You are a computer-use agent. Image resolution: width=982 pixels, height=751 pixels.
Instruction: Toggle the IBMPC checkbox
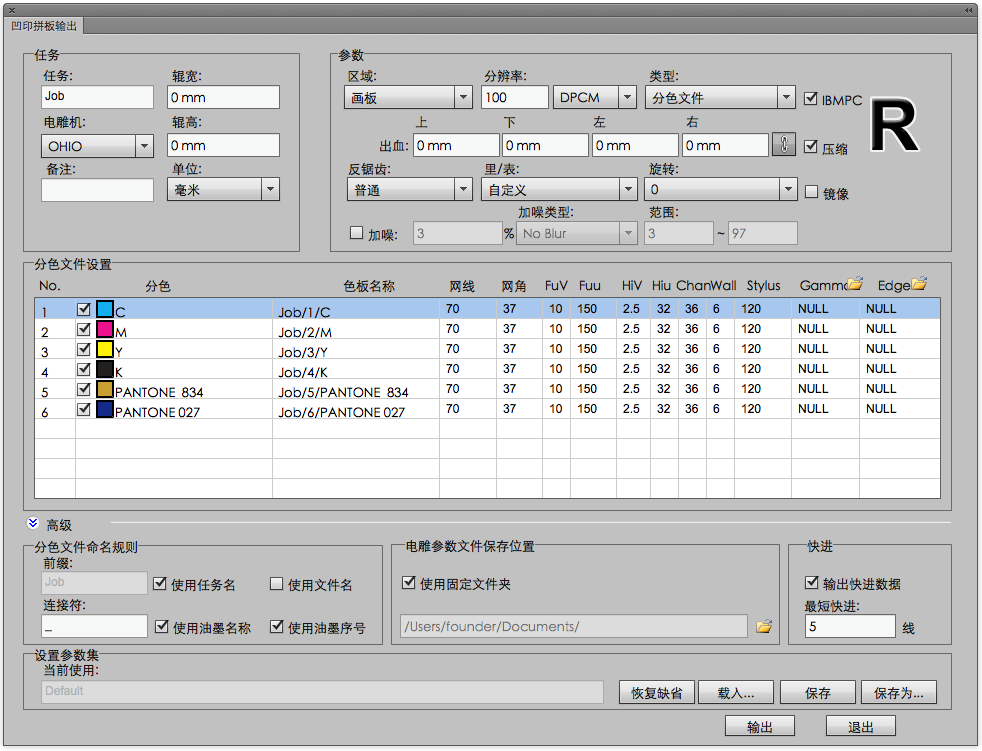(812, 99)
